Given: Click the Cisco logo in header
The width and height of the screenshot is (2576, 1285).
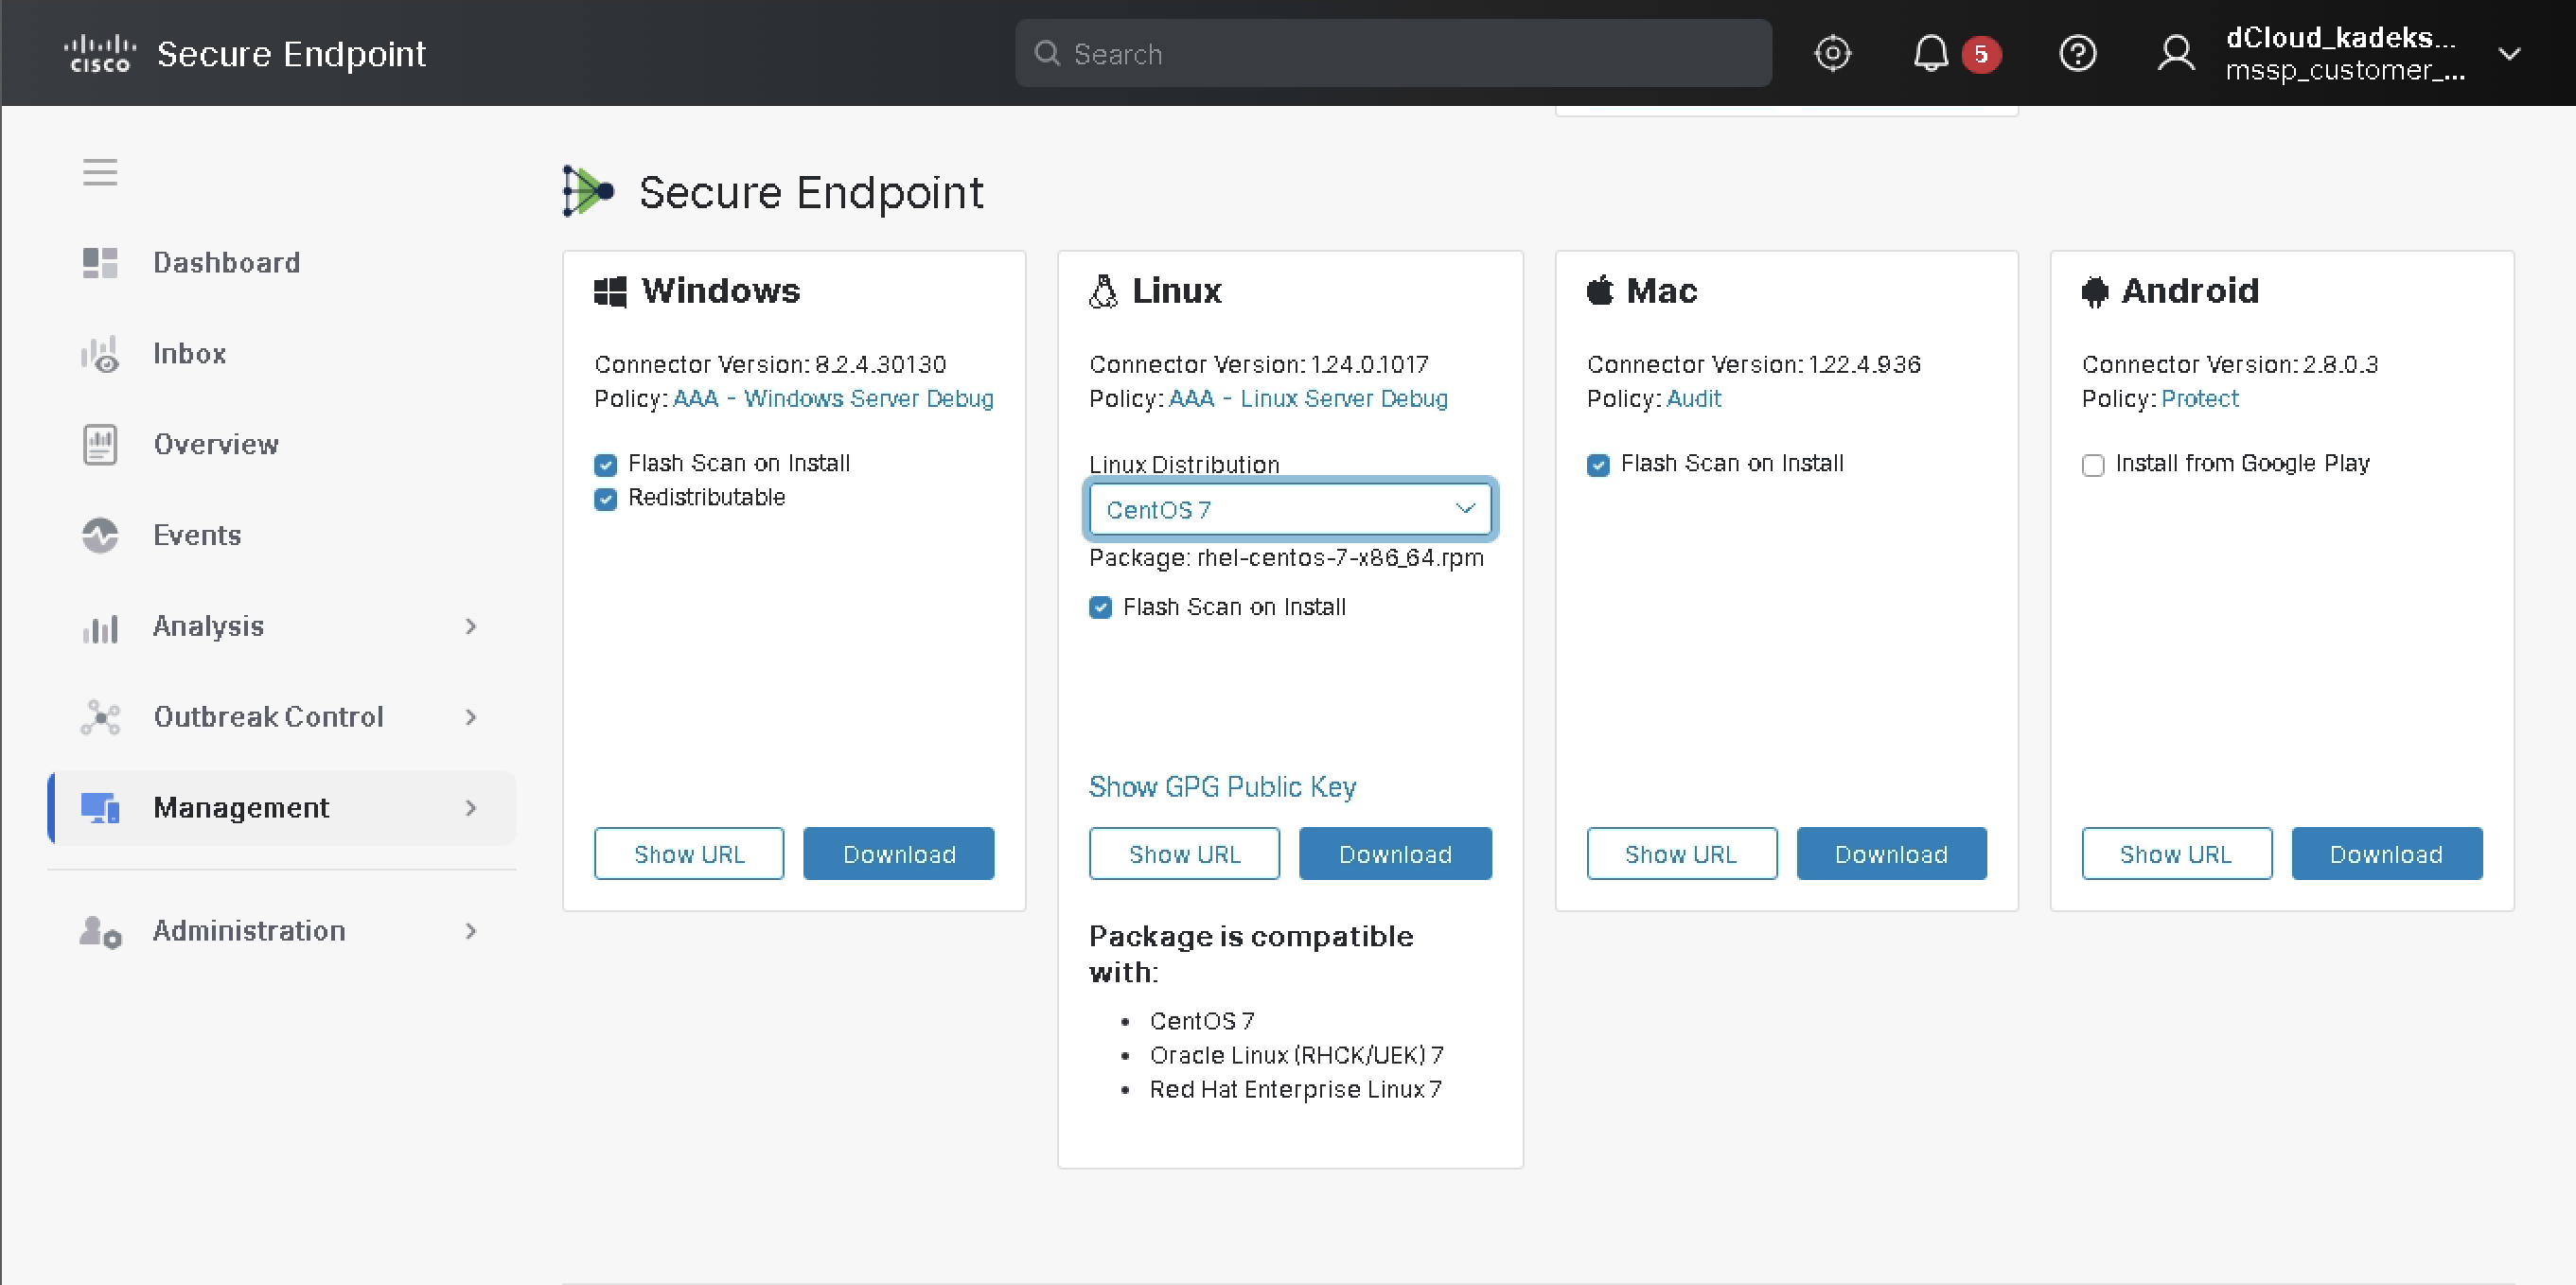Looking at the screenshot, I should (100, 53).
